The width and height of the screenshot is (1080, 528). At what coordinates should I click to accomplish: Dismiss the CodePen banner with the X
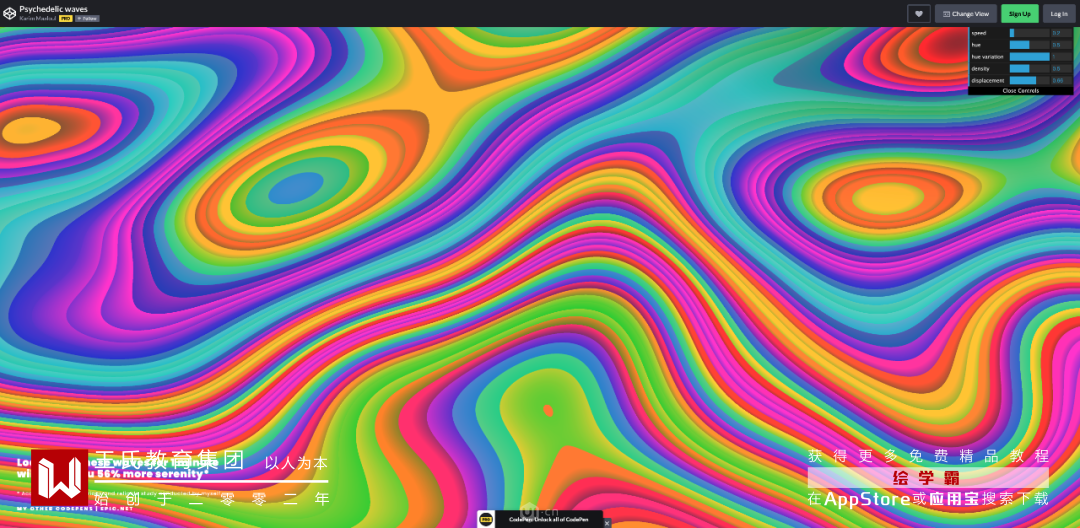607,523
